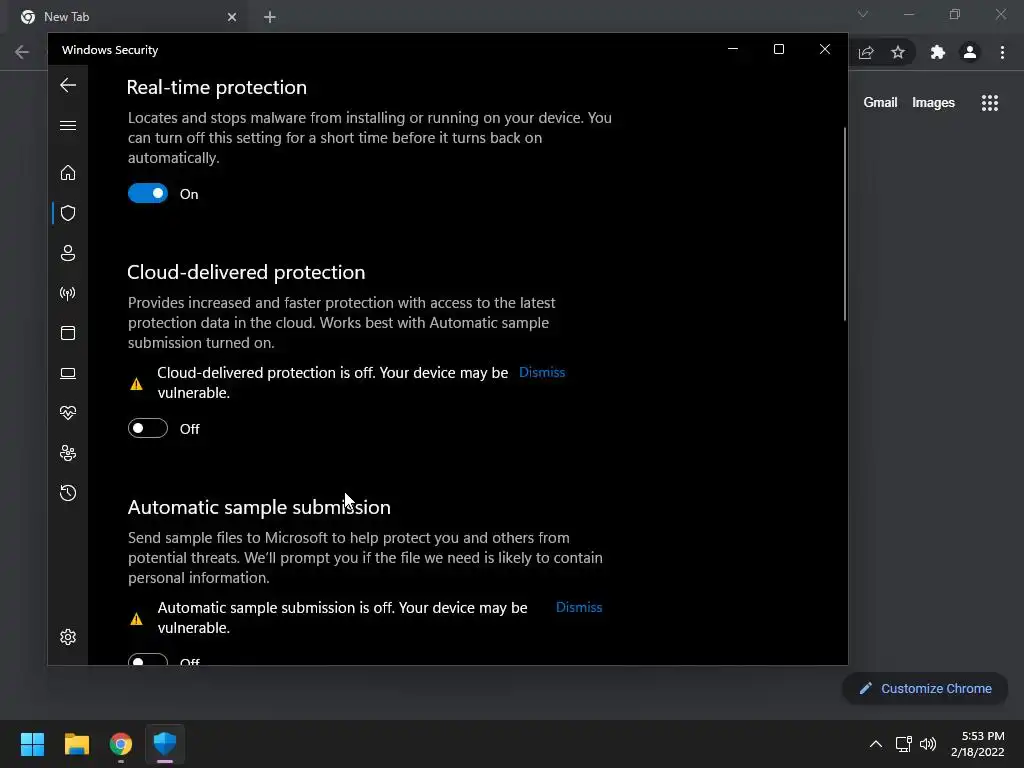Select Virus & threat protection shield icon

[x=68, y=213]
